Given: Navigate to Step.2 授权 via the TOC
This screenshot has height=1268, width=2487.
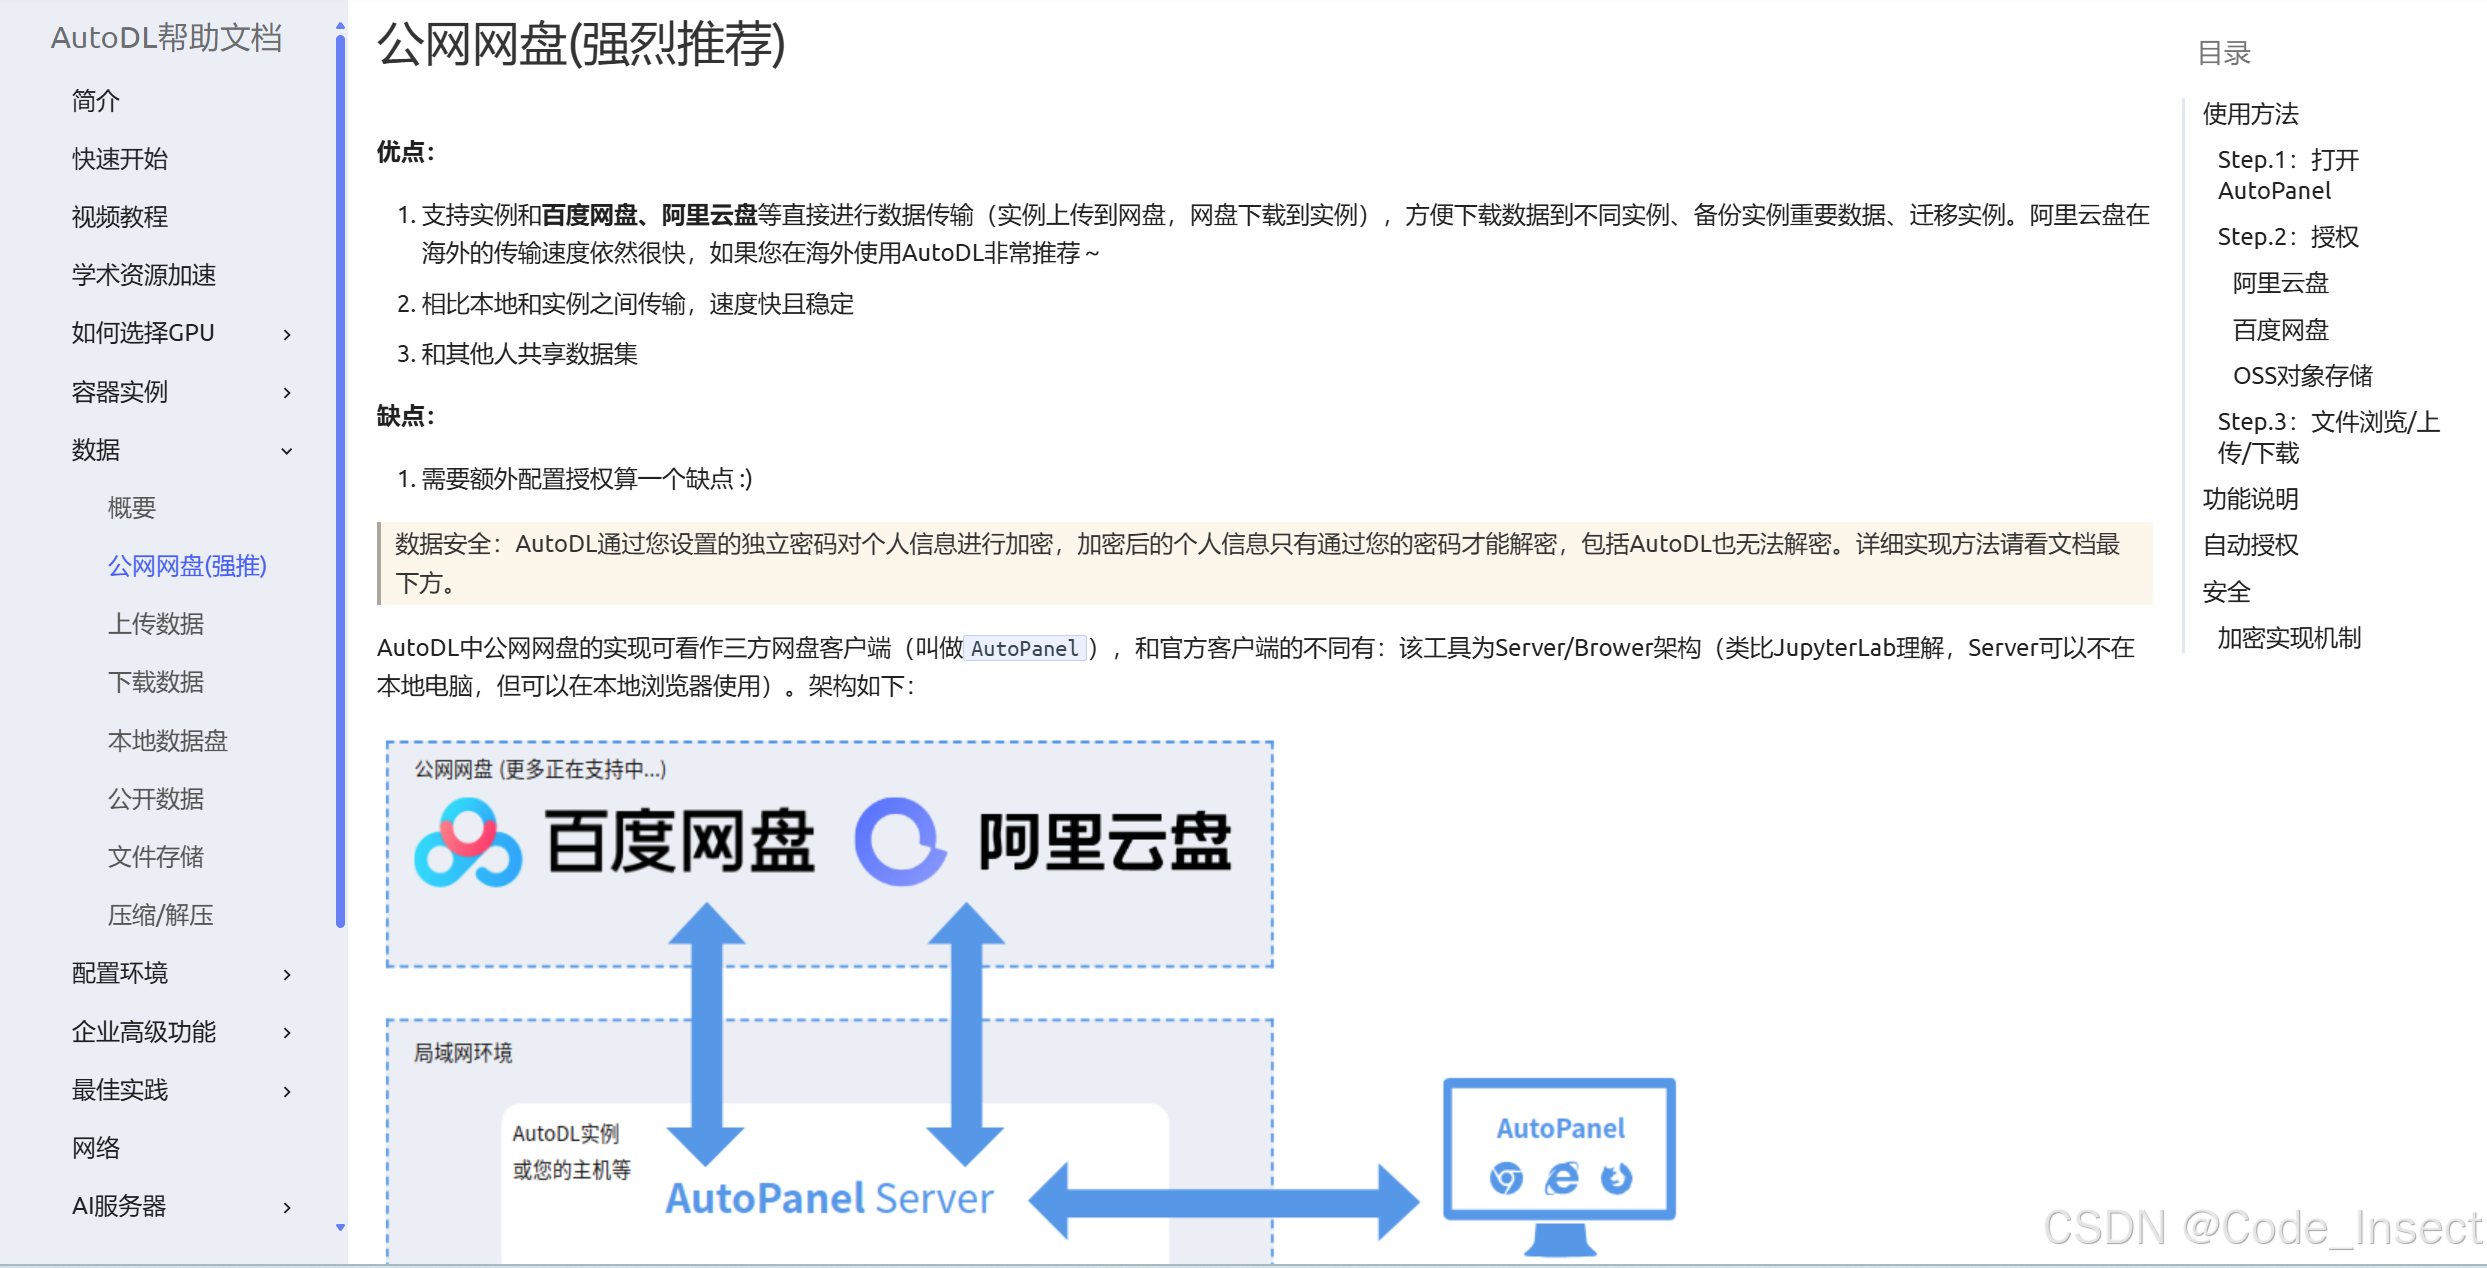Looking at the screenshot, I should click(2288, 236).
